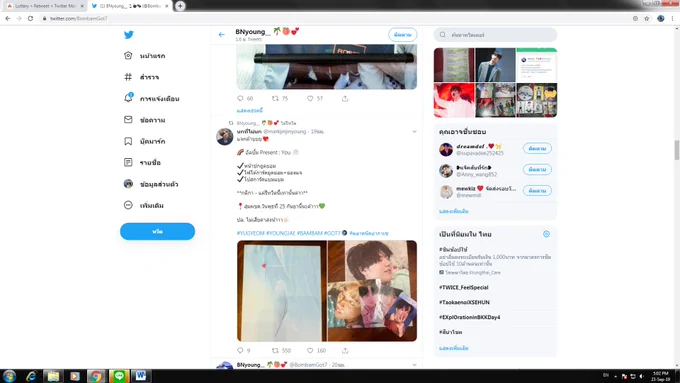The height and width of the screenshot is (383, 680).
Task: Follow suggested account @Anny_wang852
Action: [537, 170]
